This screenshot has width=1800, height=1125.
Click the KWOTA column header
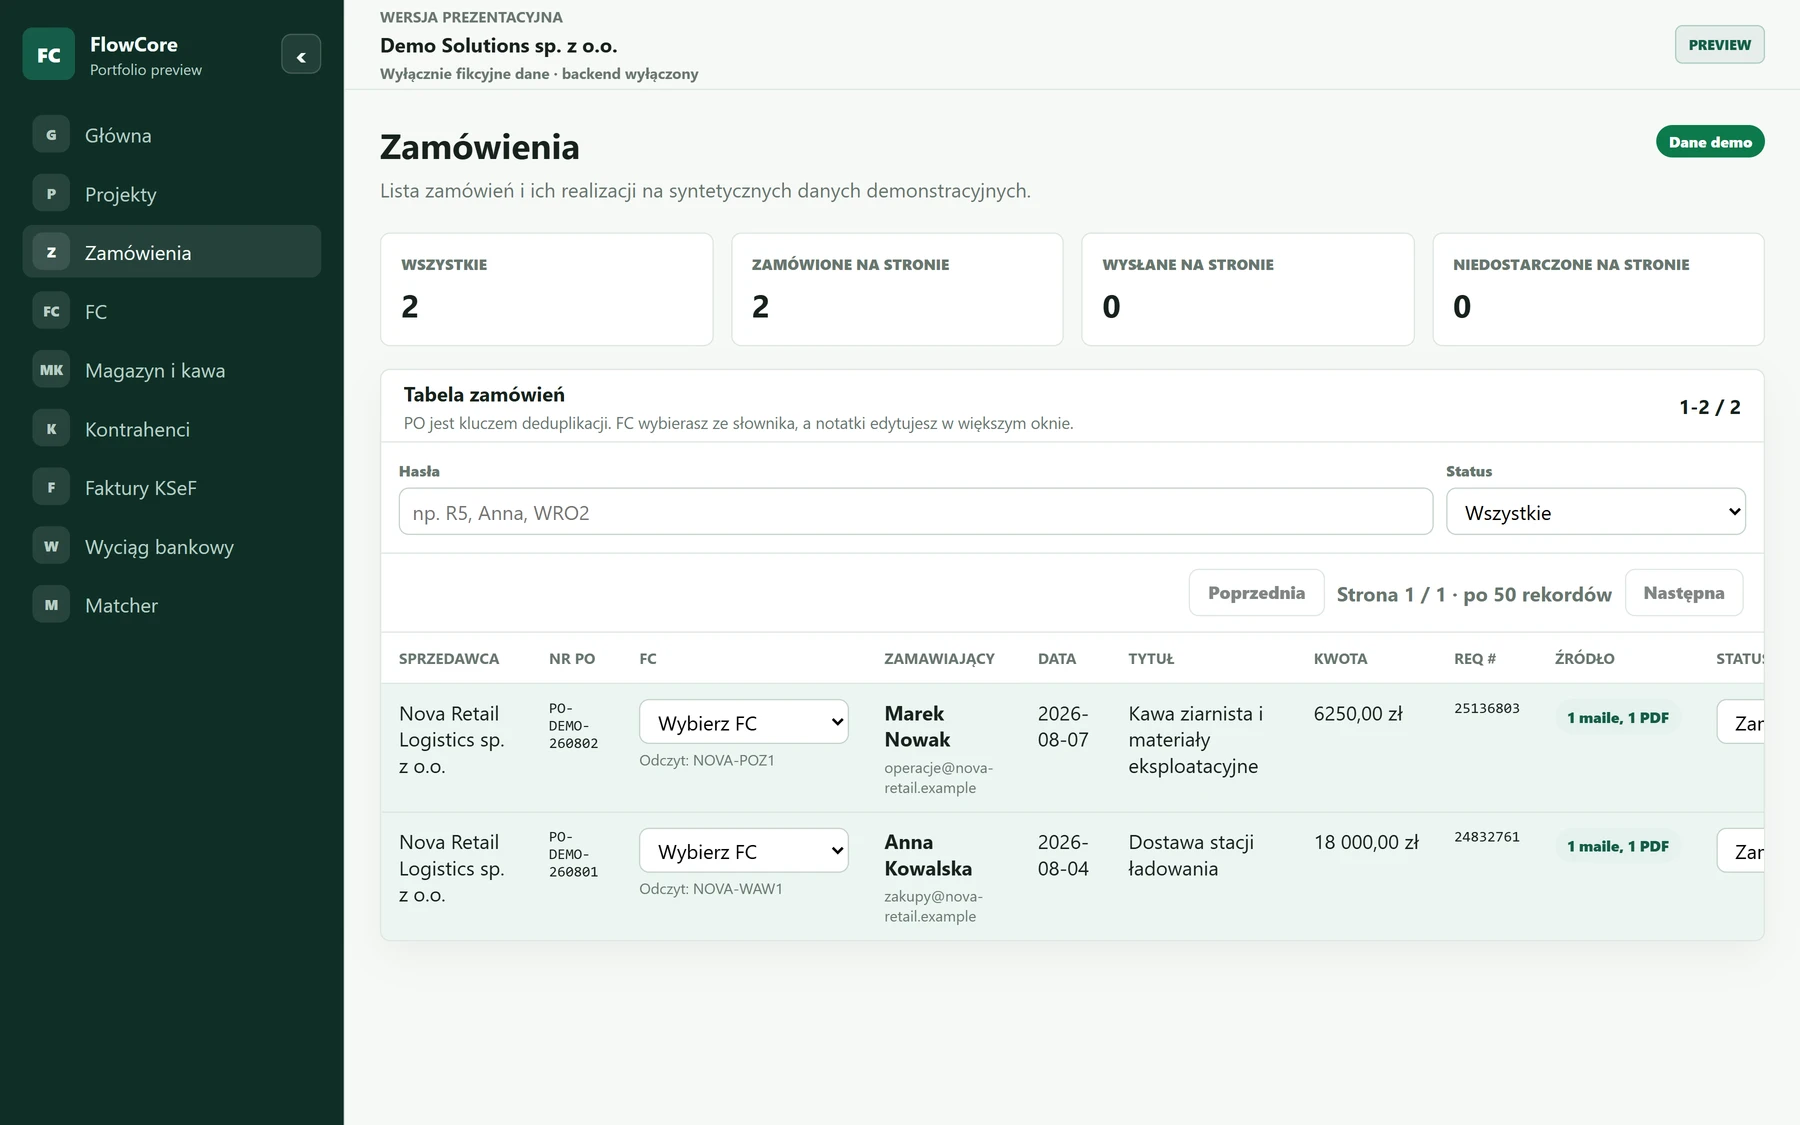[1340, 658]
